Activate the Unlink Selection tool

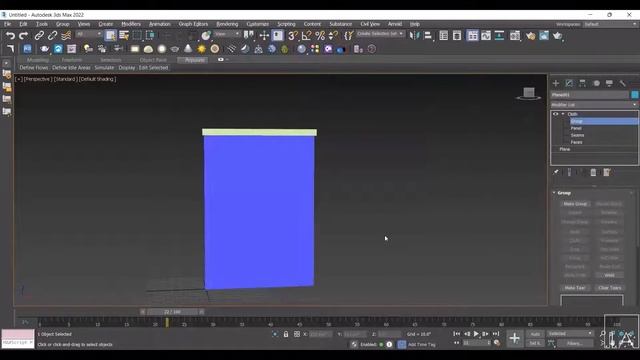[52, 36]
